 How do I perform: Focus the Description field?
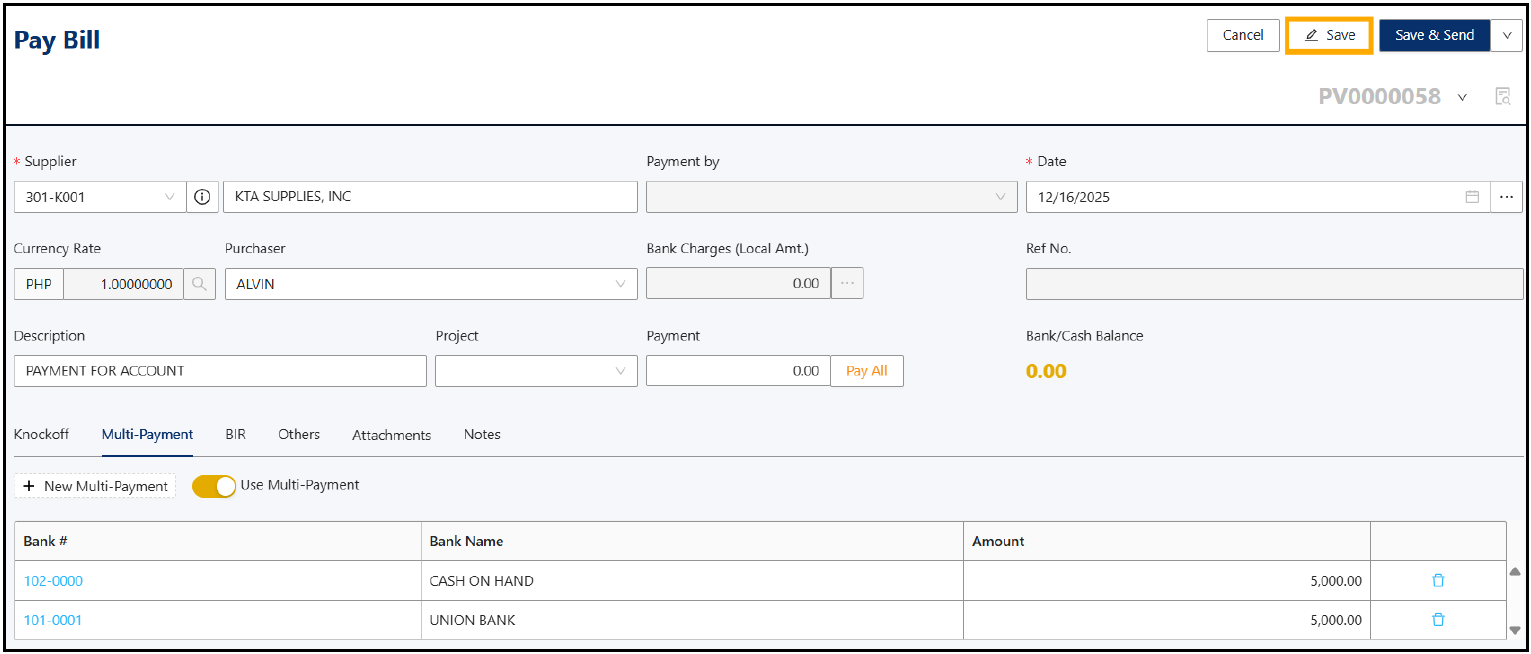(x=220, y=371)
